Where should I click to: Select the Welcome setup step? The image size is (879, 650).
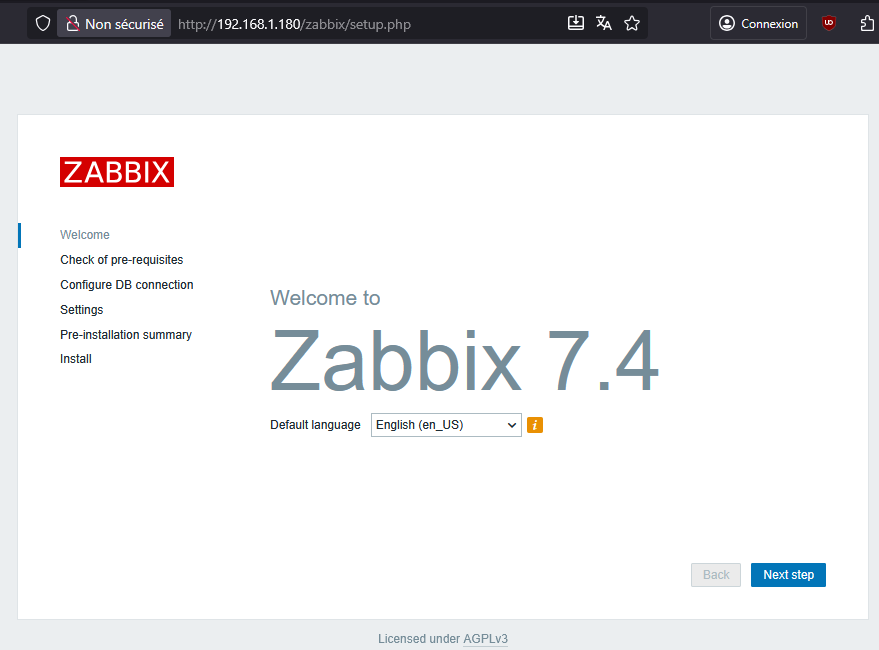[85, 235]
